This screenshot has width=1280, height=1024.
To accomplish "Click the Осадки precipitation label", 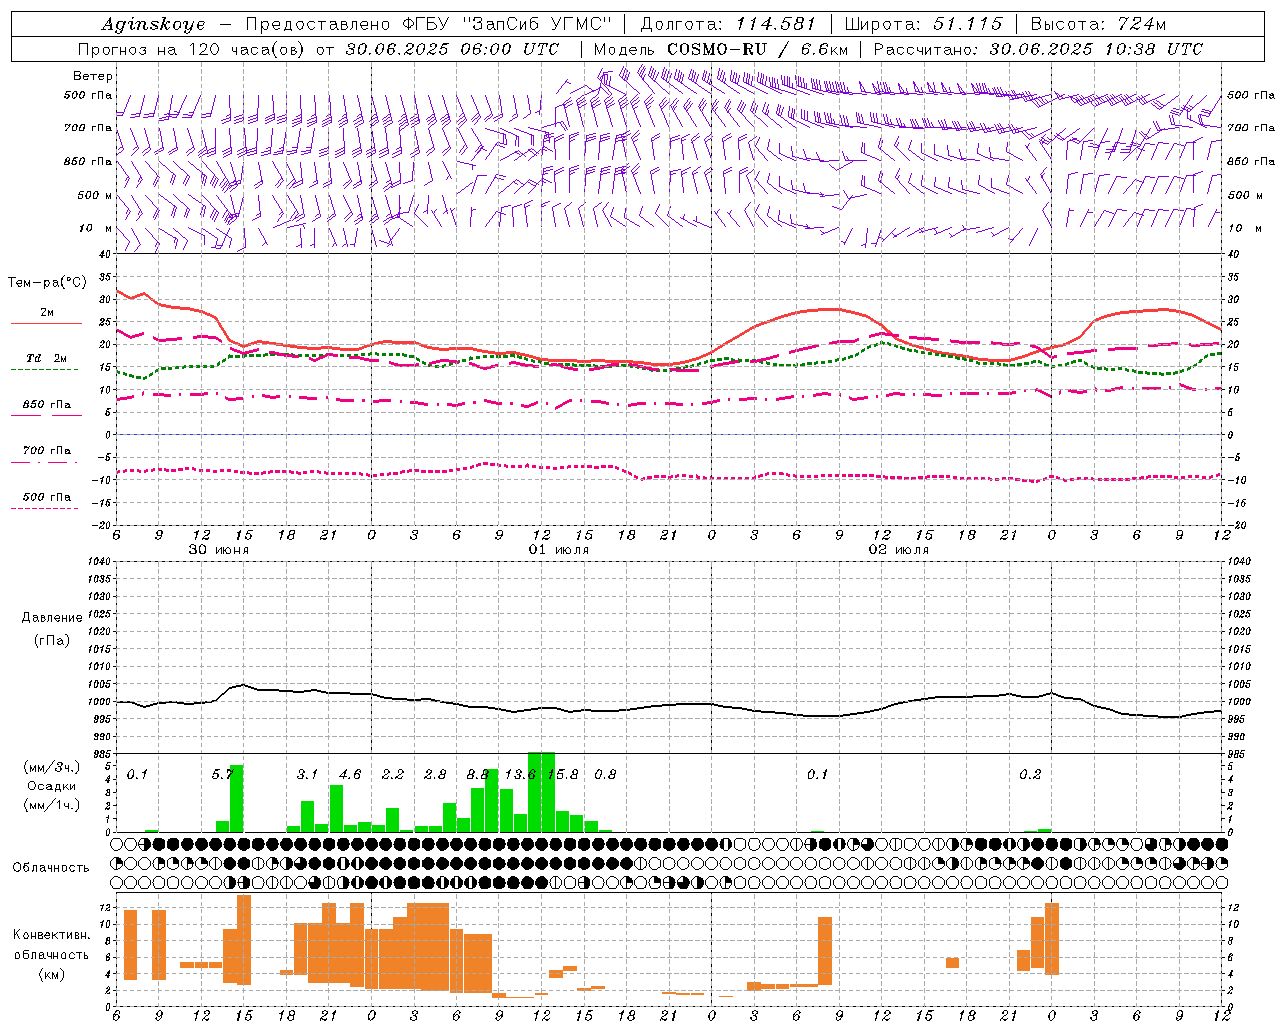I will (52, 786).
